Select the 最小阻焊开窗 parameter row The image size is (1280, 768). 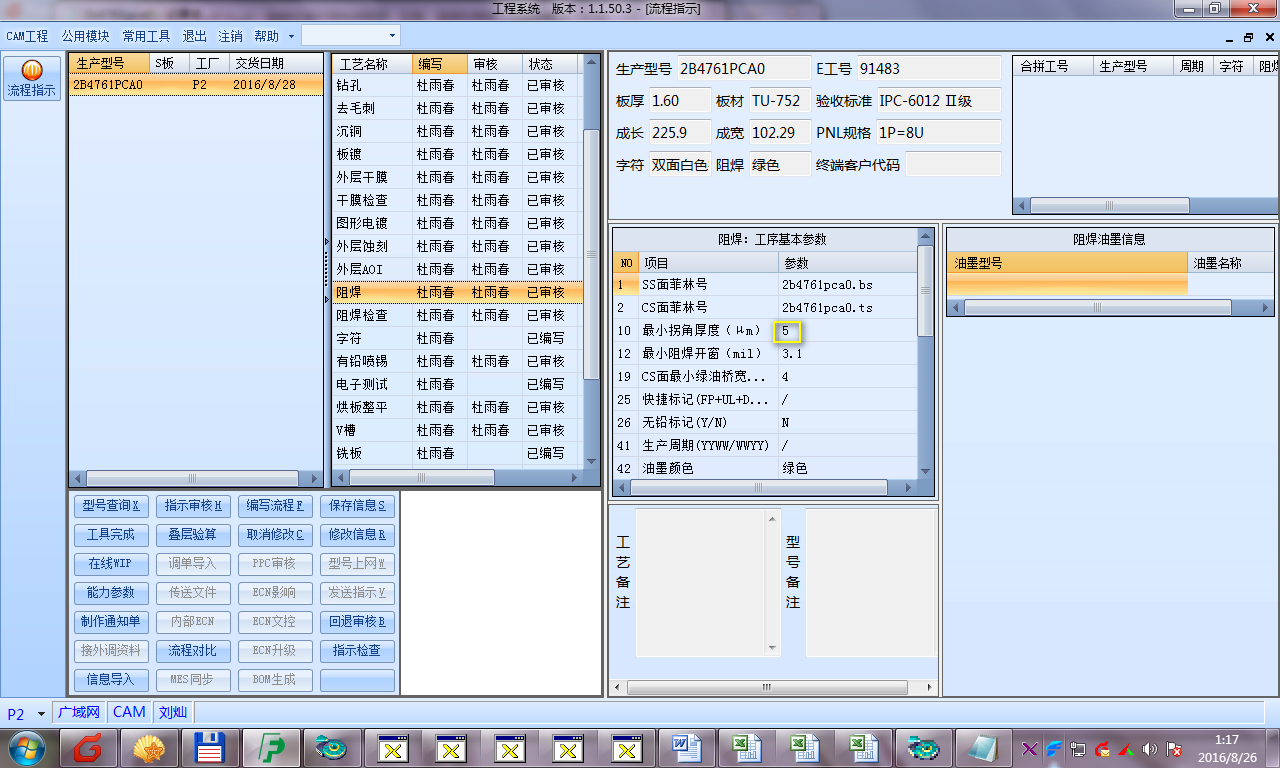(765, 353)
